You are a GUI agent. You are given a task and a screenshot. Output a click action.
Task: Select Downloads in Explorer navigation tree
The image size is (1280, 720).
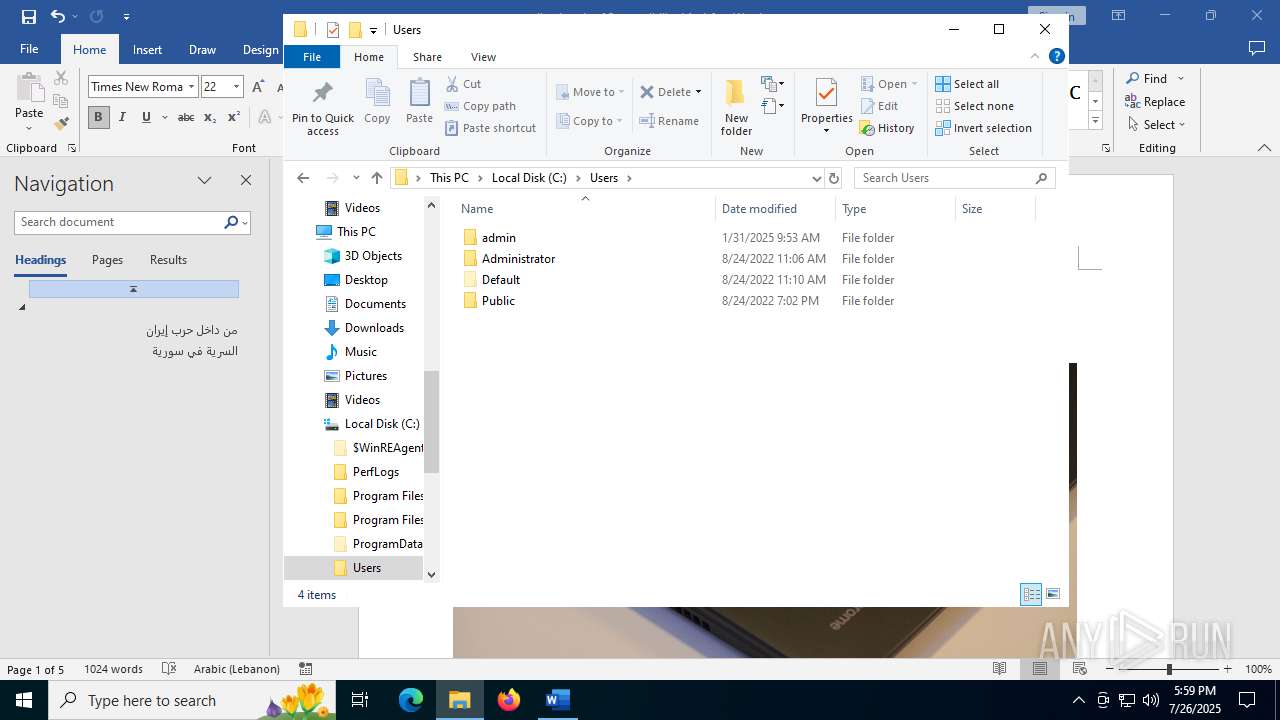click(x=374, y=328)
